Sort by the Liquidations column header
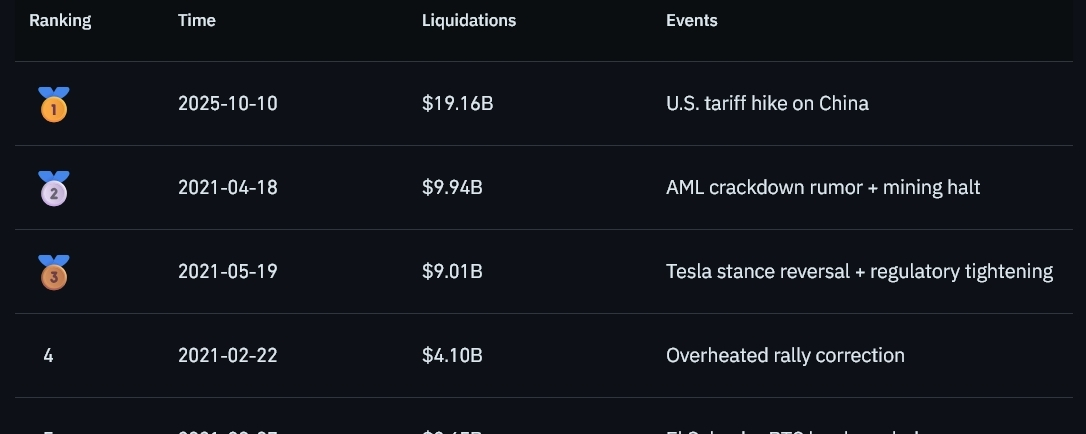 click(x=469, y=21)
